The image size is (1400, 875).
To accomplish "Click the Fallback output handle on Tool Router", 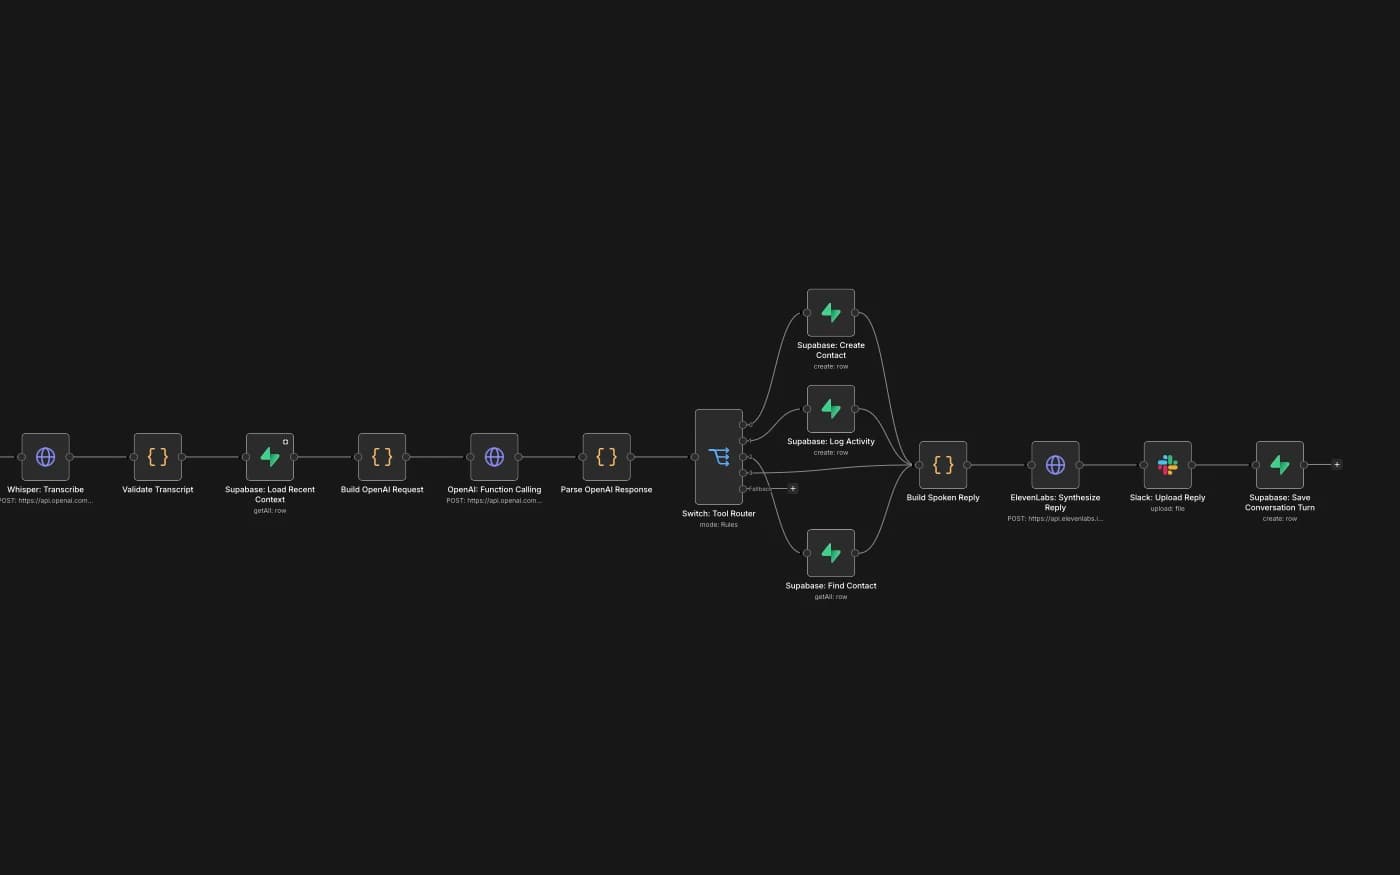I will pos(743,489).
